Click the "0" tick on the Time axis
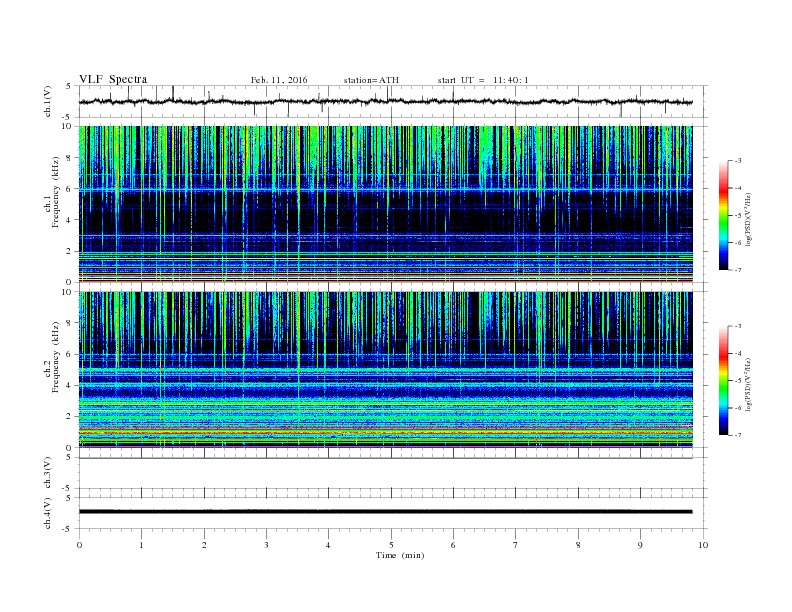 coord(79,545)
